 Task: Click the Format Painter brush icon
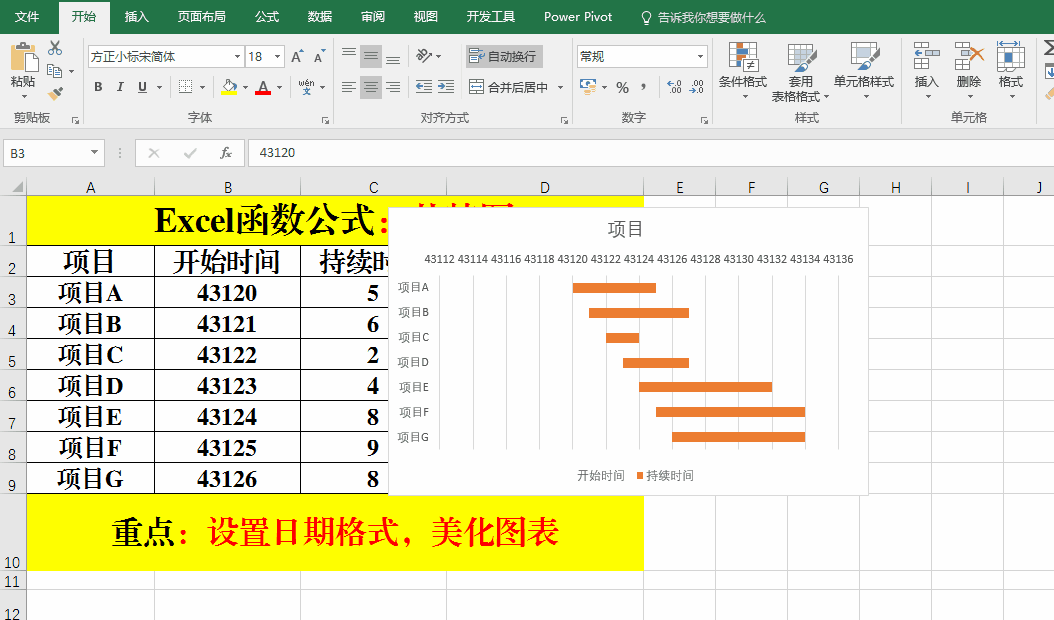(x=55, y=93)
